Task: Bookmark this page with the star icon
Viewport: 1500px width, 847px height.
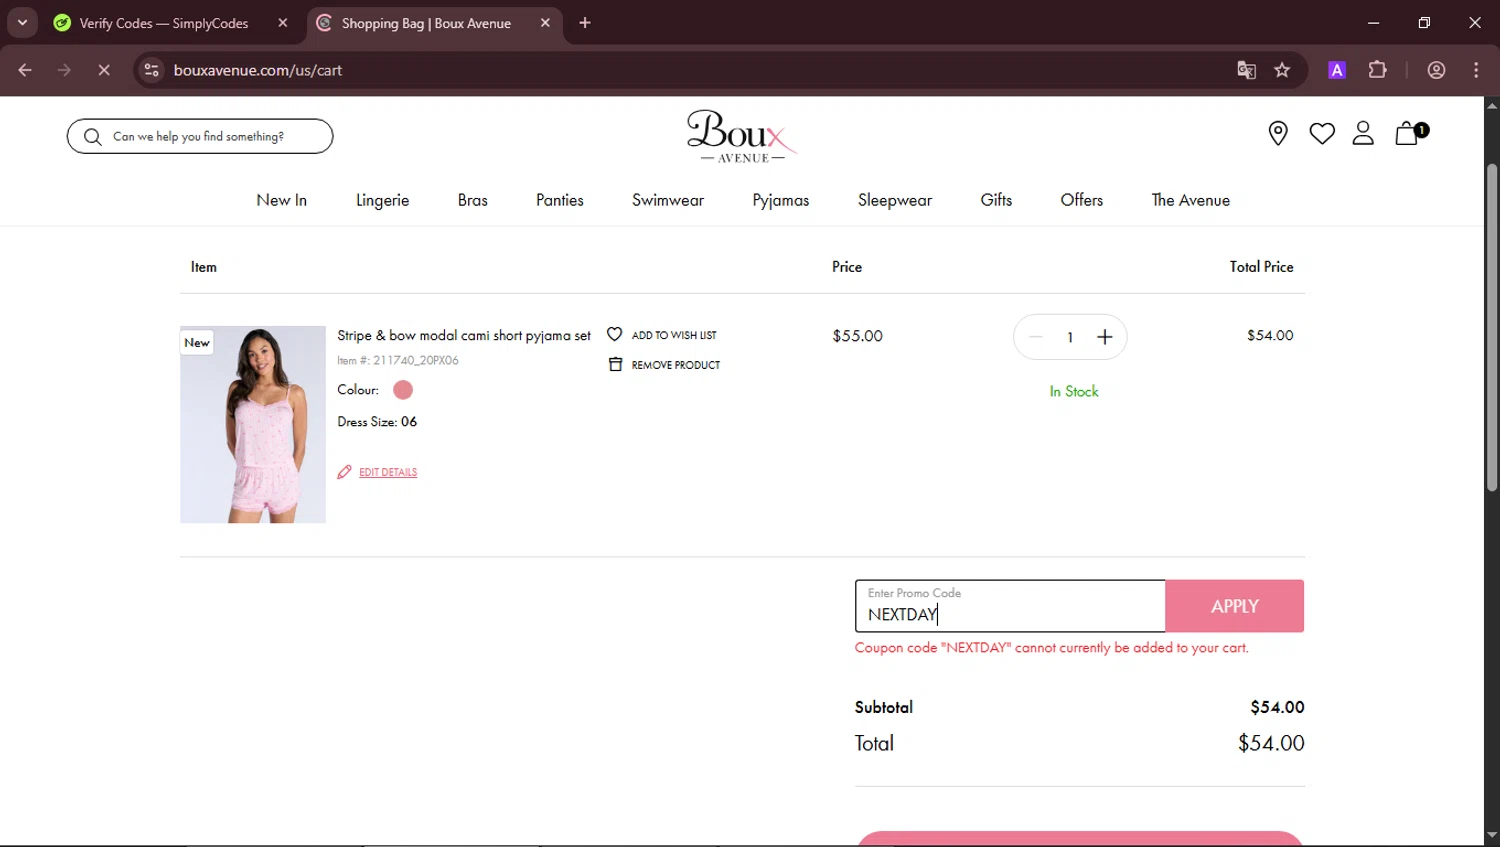Action: [1282, 70]
